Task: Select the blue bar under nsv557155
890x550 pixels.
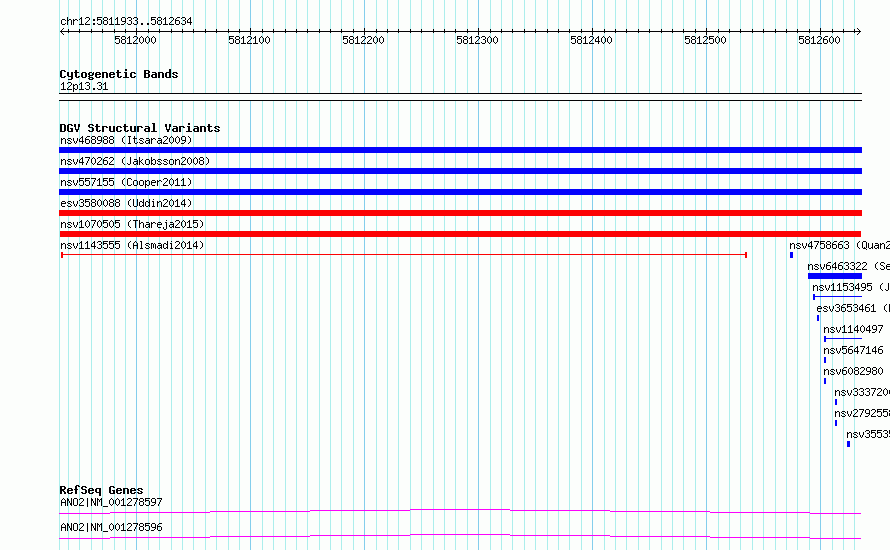Action: click(460, 192)
